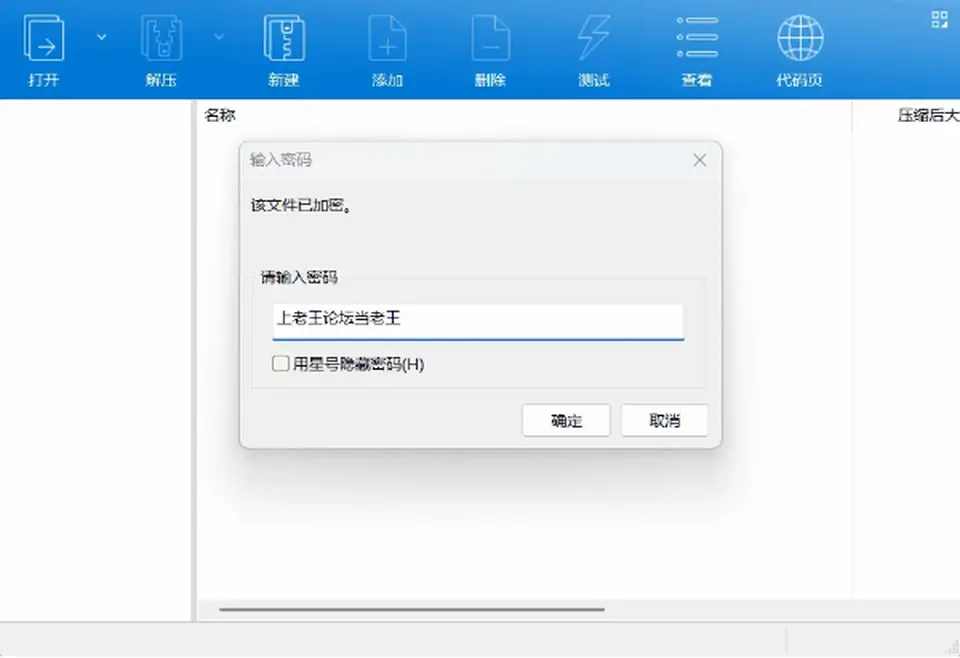Close the 输入密码 dialog
The height and width of the screenshot is (658, 960).
699,160
